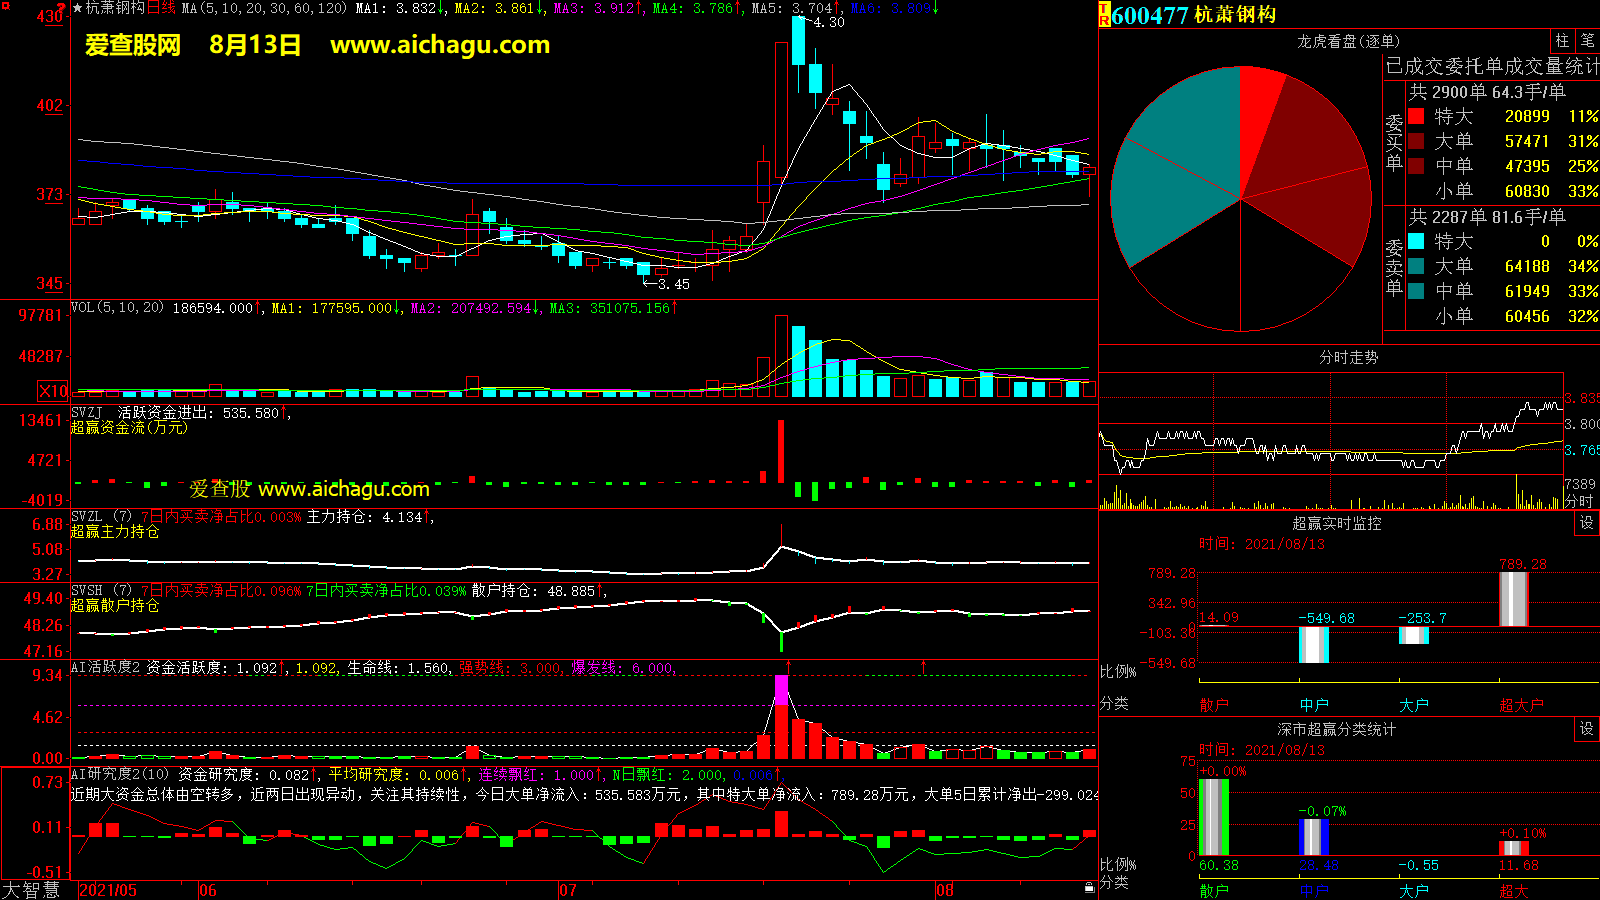
Task: Switch 龙虎看盘 to 笔 tick view
Action: 1587,40
